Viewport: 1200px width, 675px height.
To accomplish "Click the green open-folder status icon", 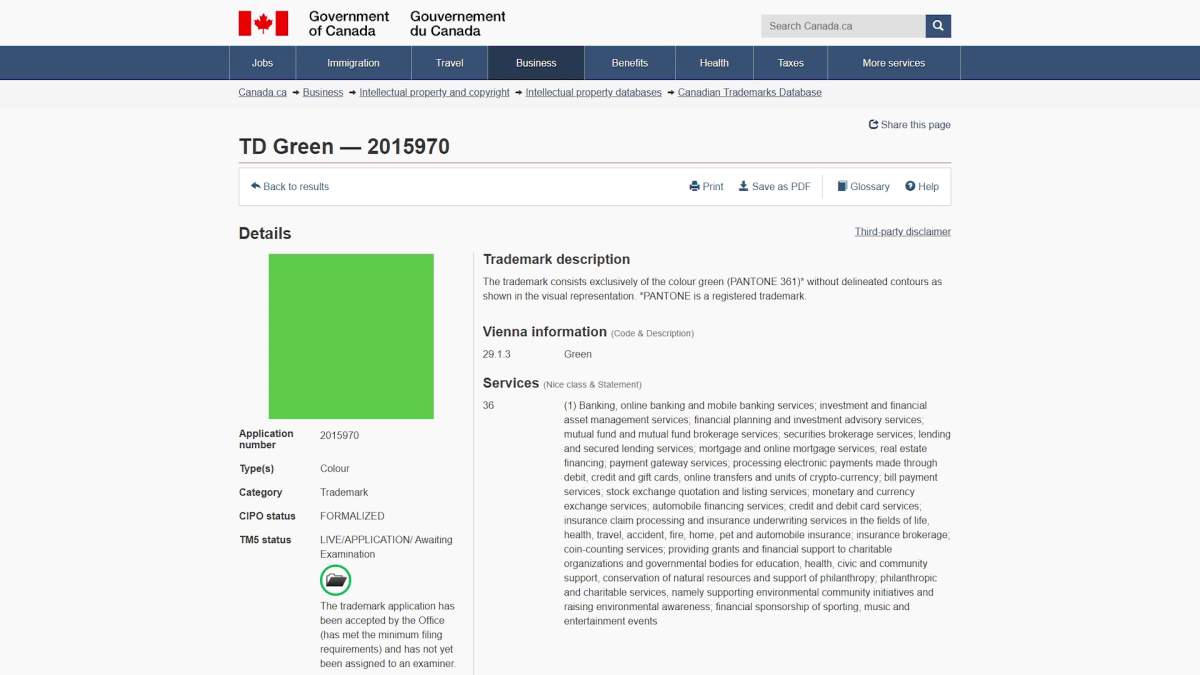I will pos(336,580).
